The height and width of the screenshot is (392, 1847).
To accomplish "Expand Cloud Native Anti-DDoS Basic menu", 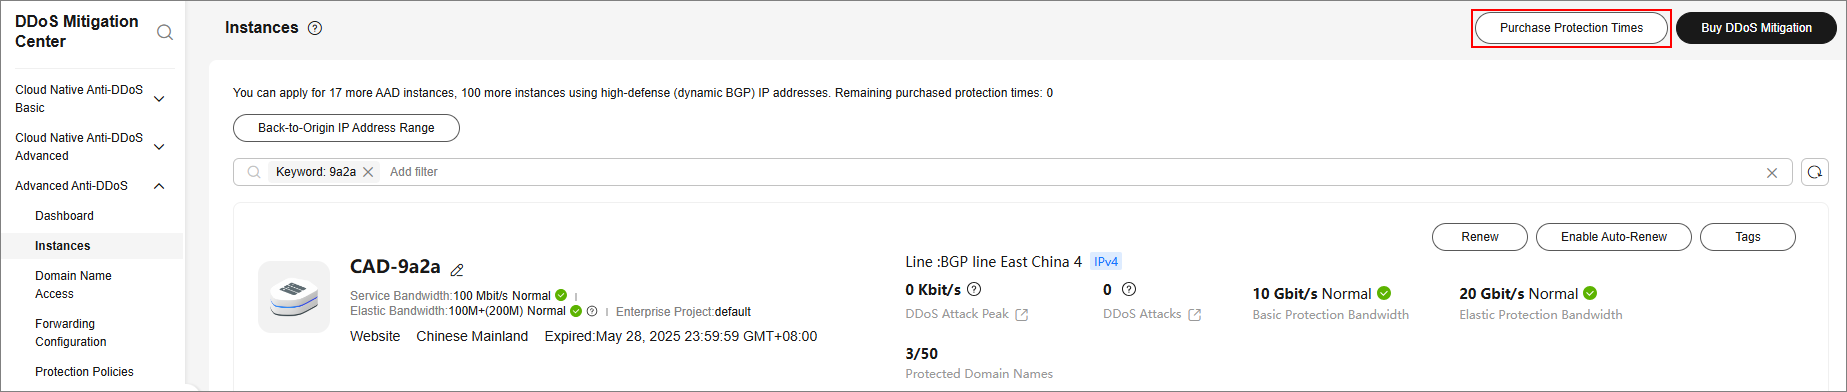I will click(159, 99).
